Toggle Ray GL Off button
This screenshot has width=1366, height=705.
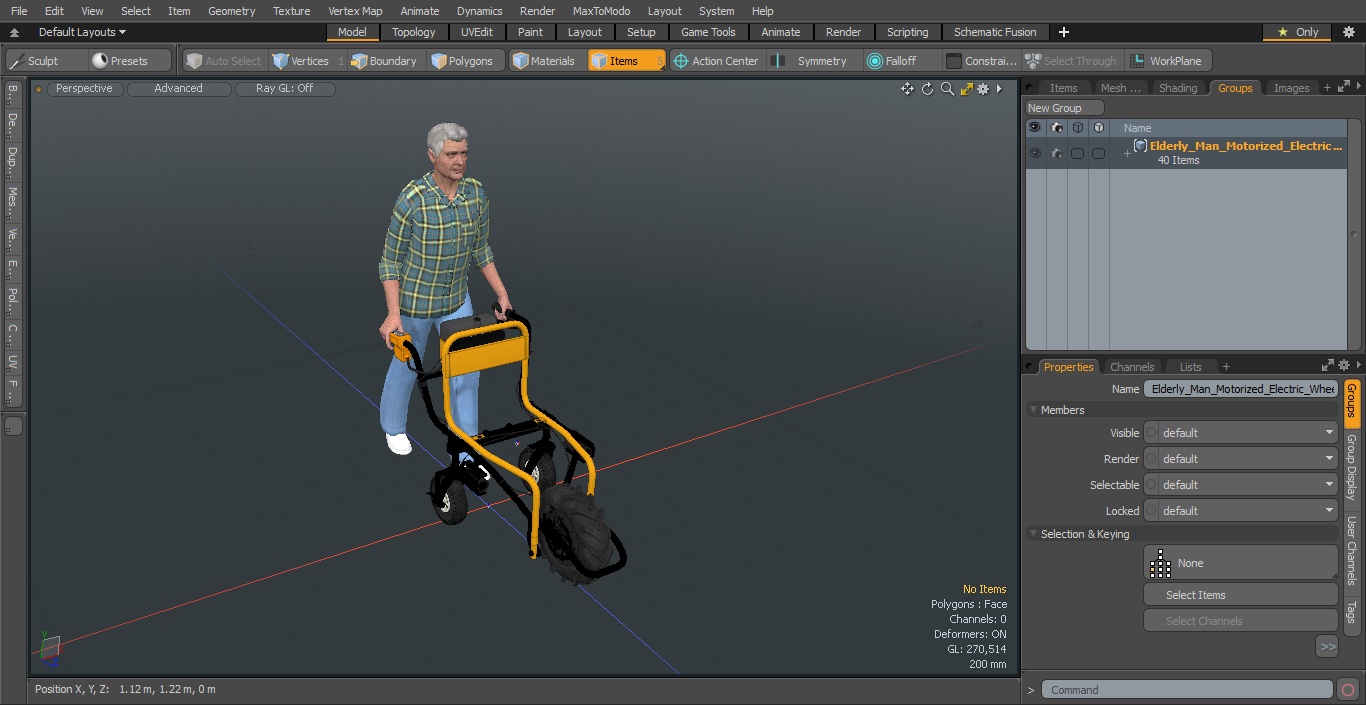(284, 89)
